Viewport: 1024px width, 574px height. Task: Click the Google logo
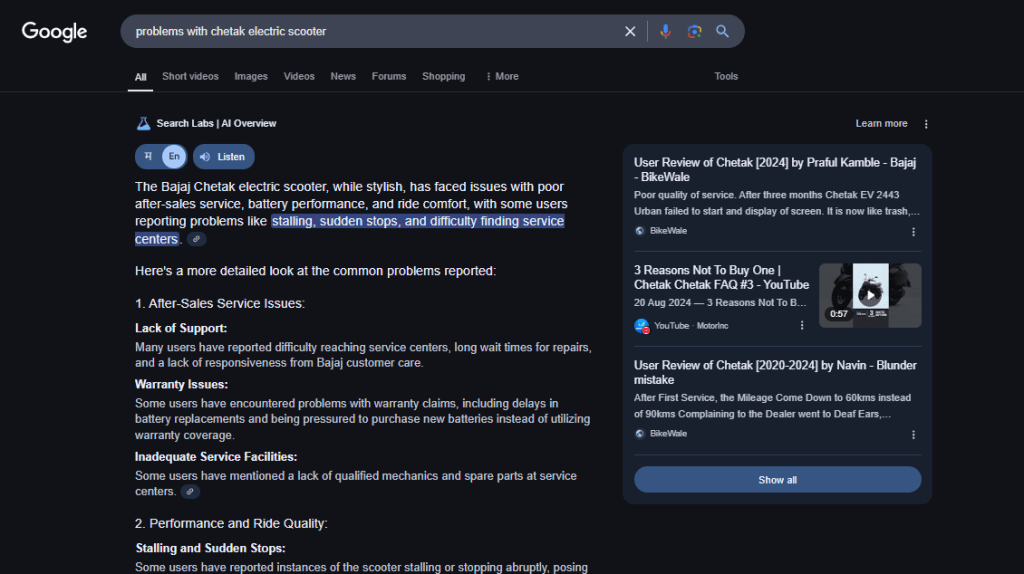55,31
